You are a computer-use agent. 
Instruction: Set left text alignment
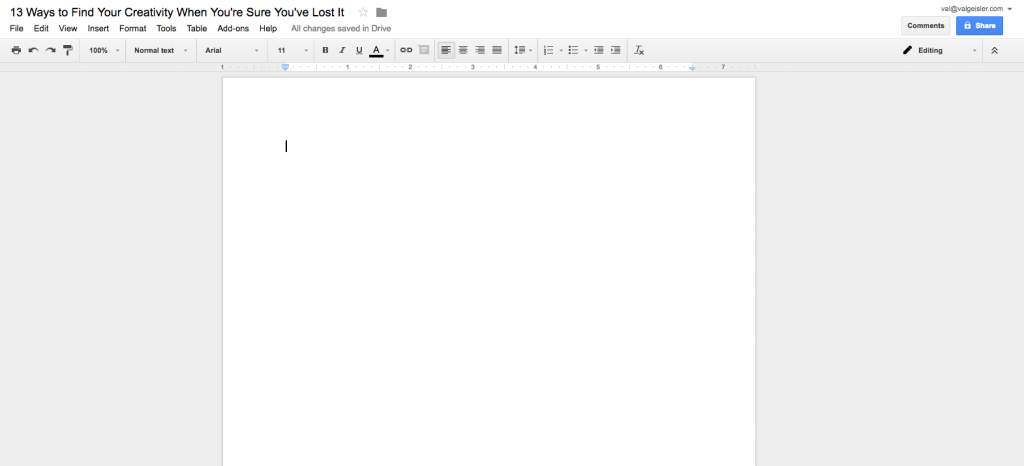click(446, 50)
